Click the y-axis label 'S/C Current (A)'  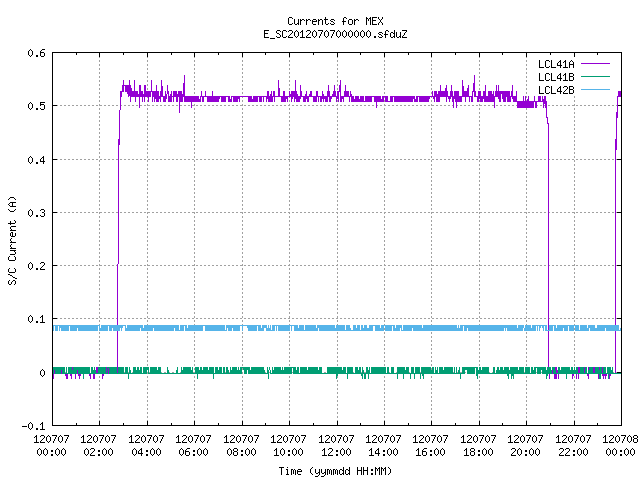[13, 240]
